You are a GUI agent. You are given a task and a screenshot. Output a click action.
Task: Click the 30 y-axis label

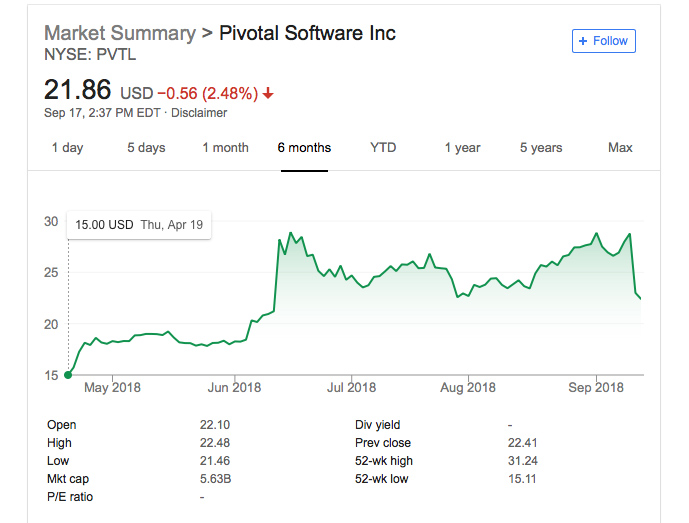click(51, 222)
